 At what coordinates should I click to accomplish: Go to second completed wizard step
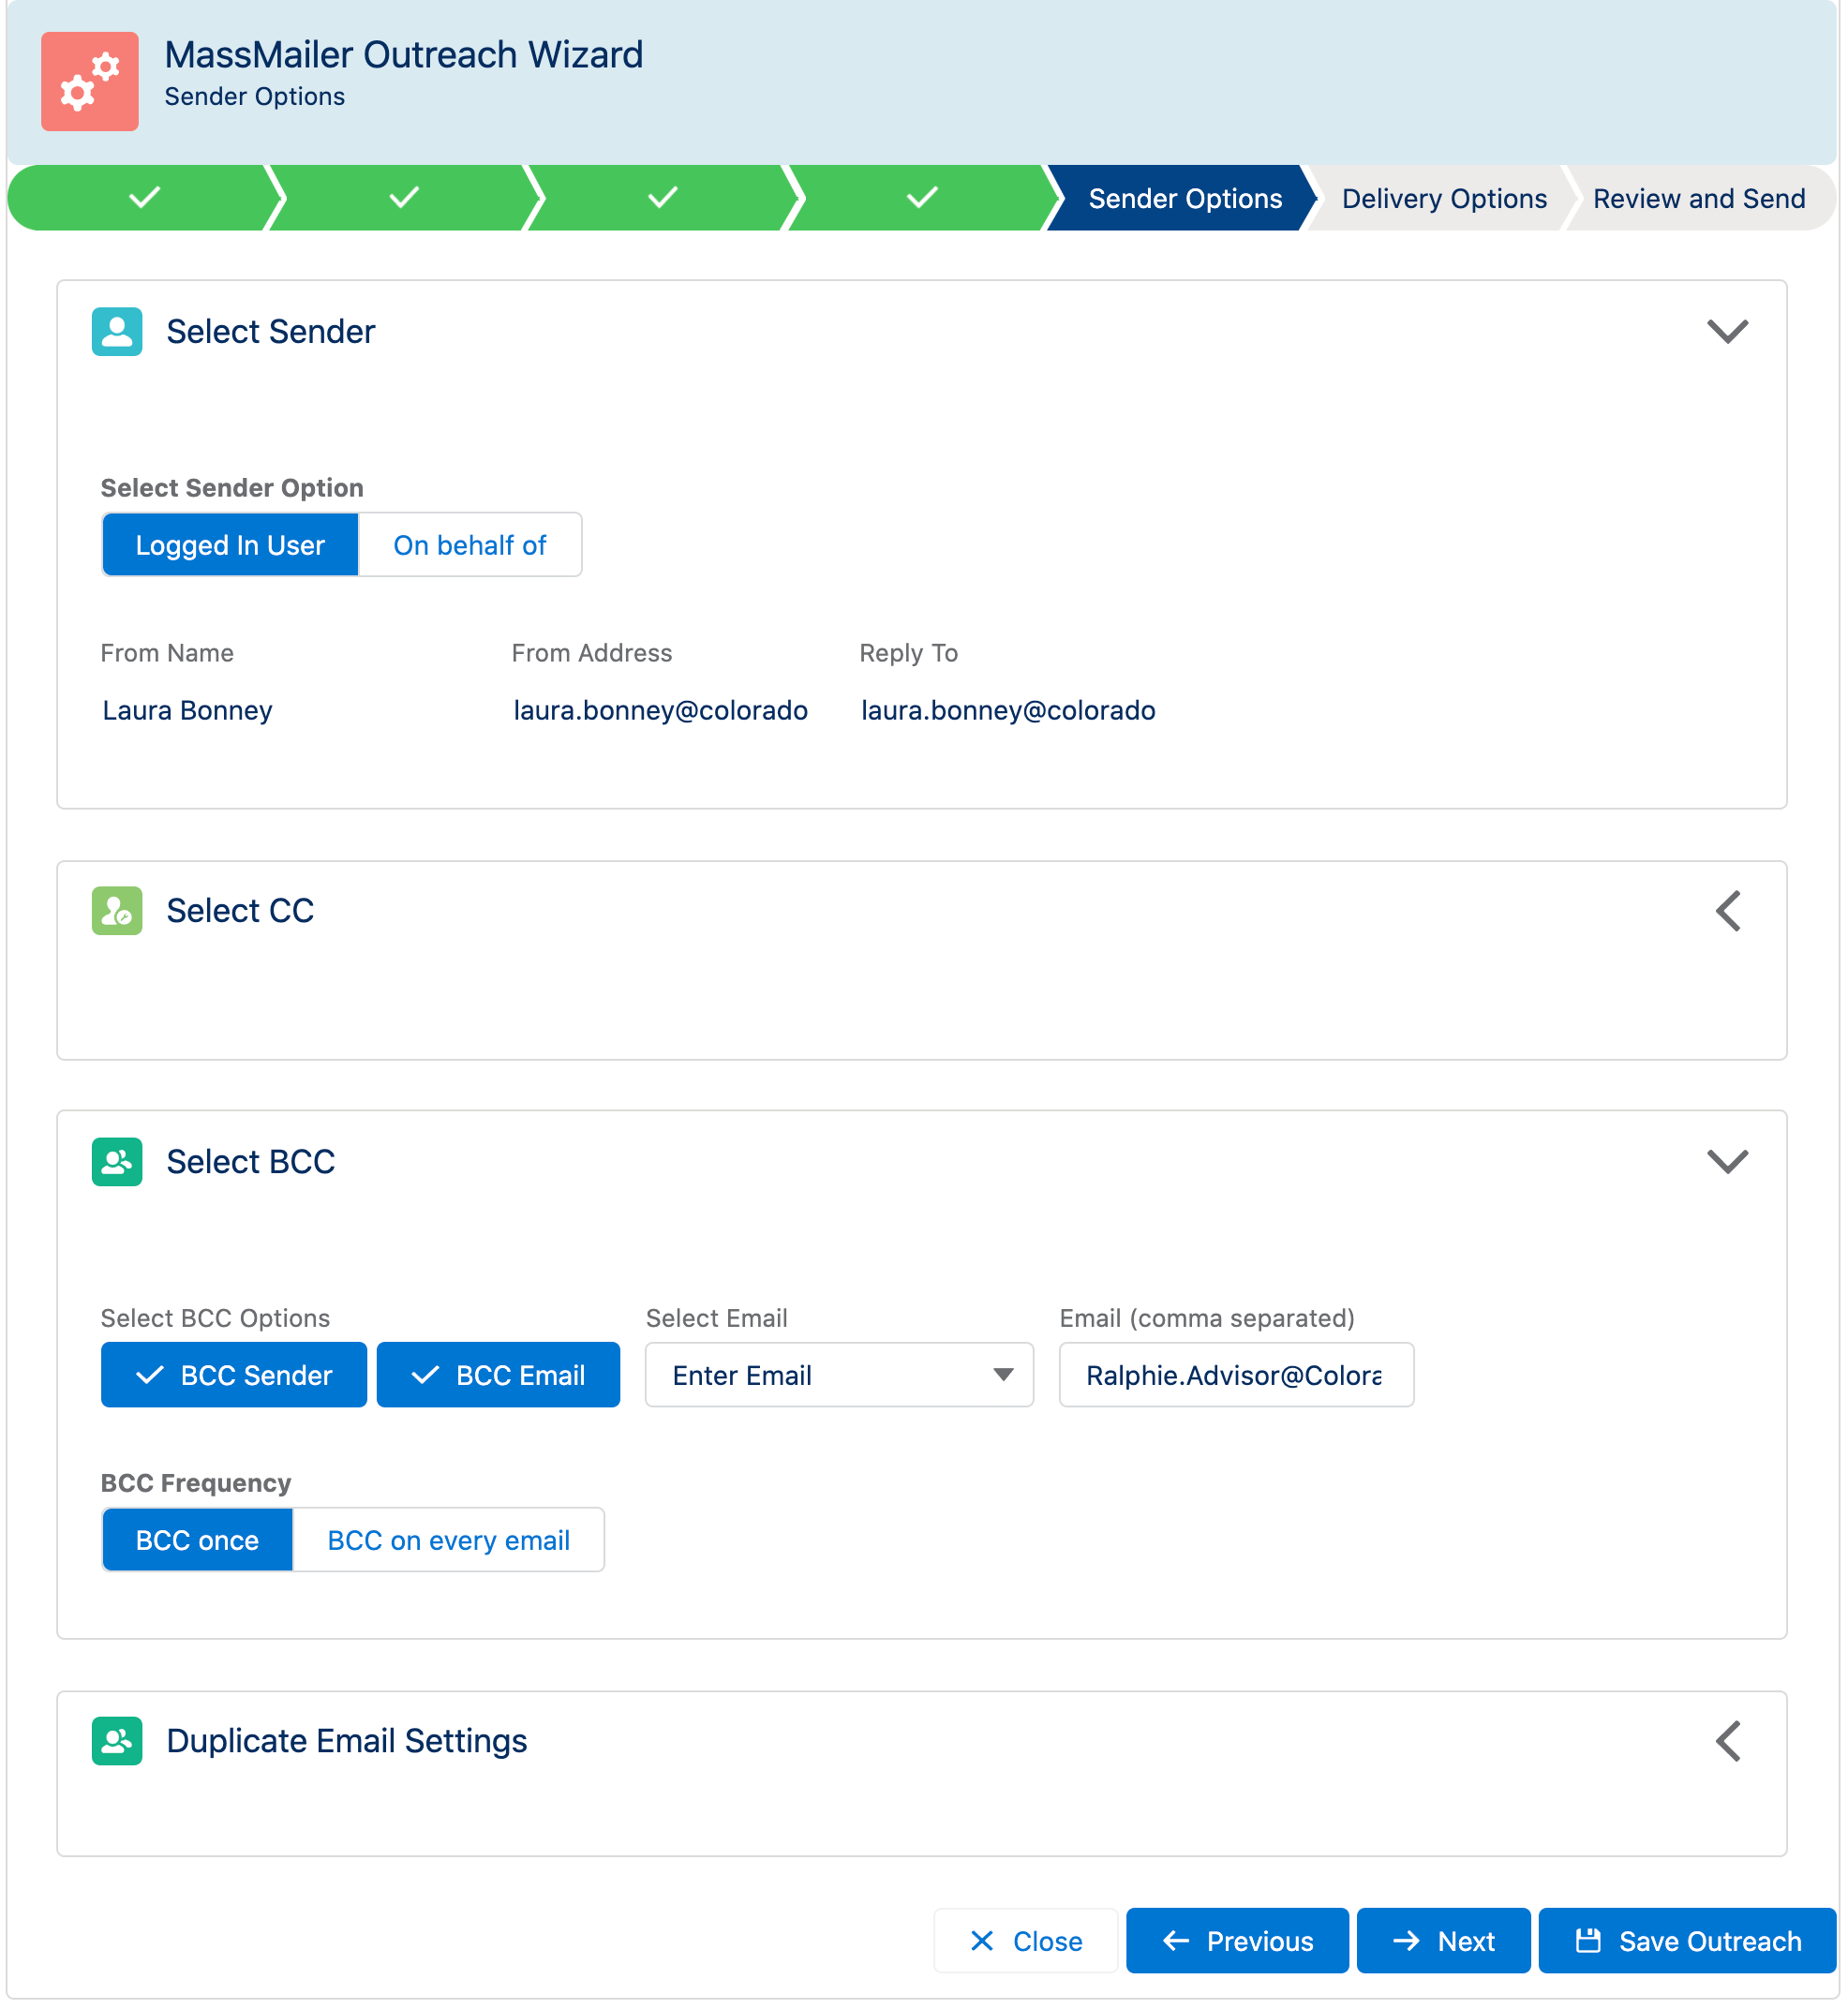pos(404,198)
